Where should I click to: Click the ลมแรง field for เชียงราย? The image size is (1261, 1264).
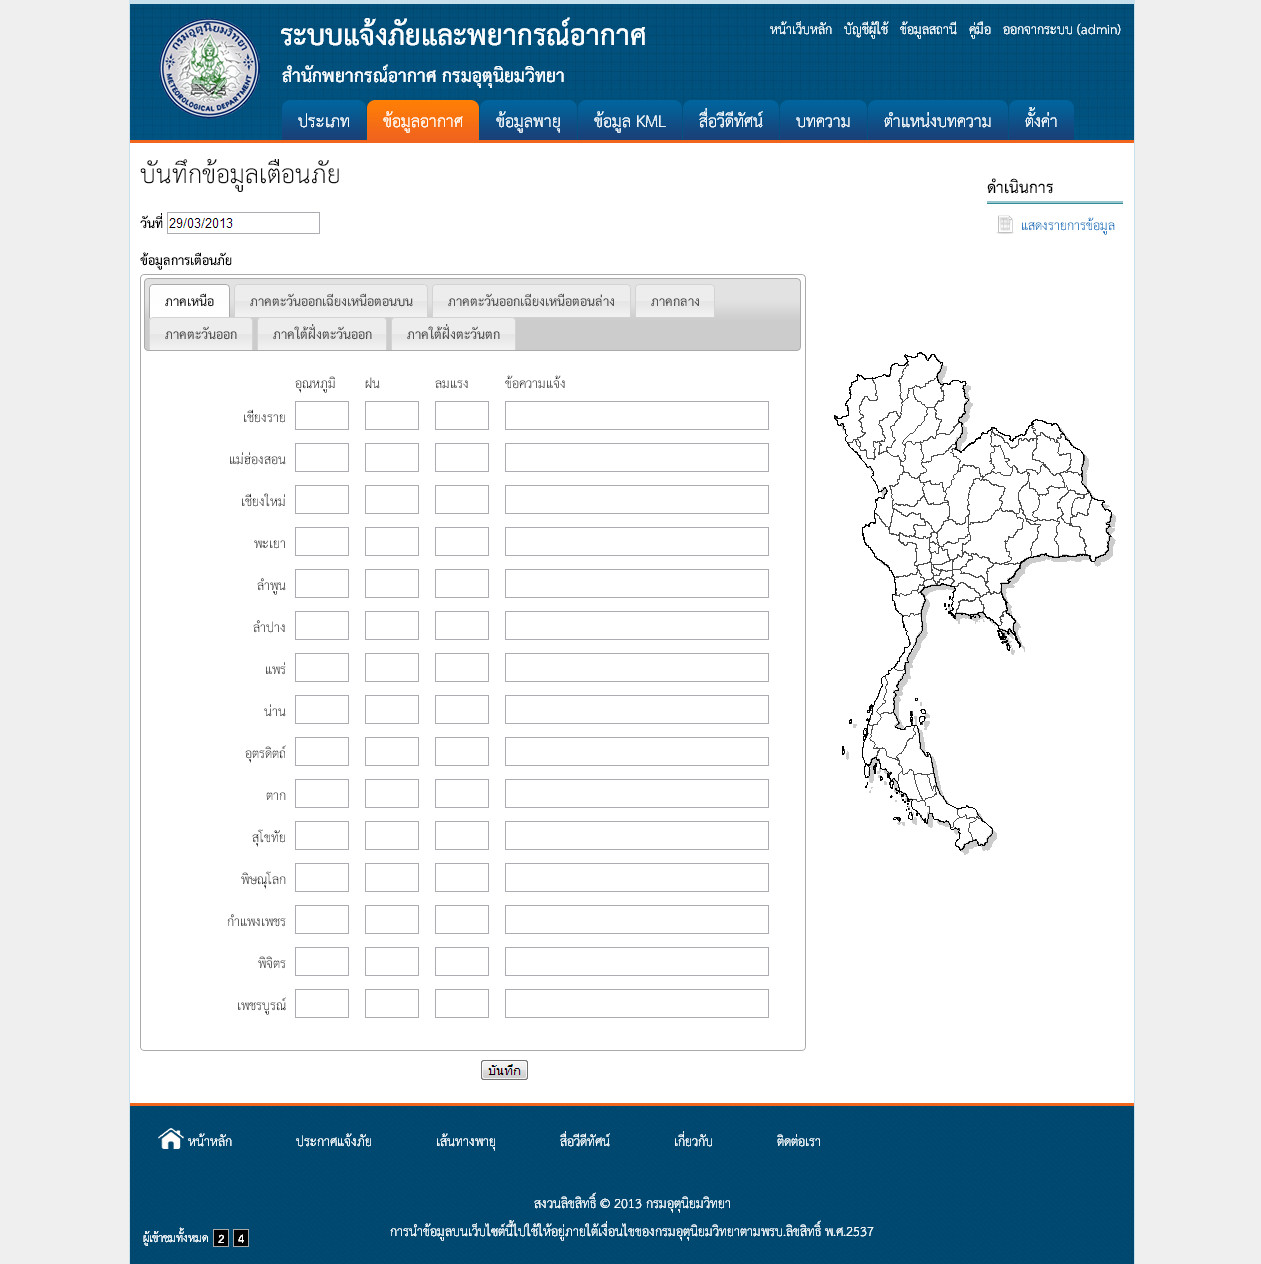pyautogui.click(x=462, y=416)
